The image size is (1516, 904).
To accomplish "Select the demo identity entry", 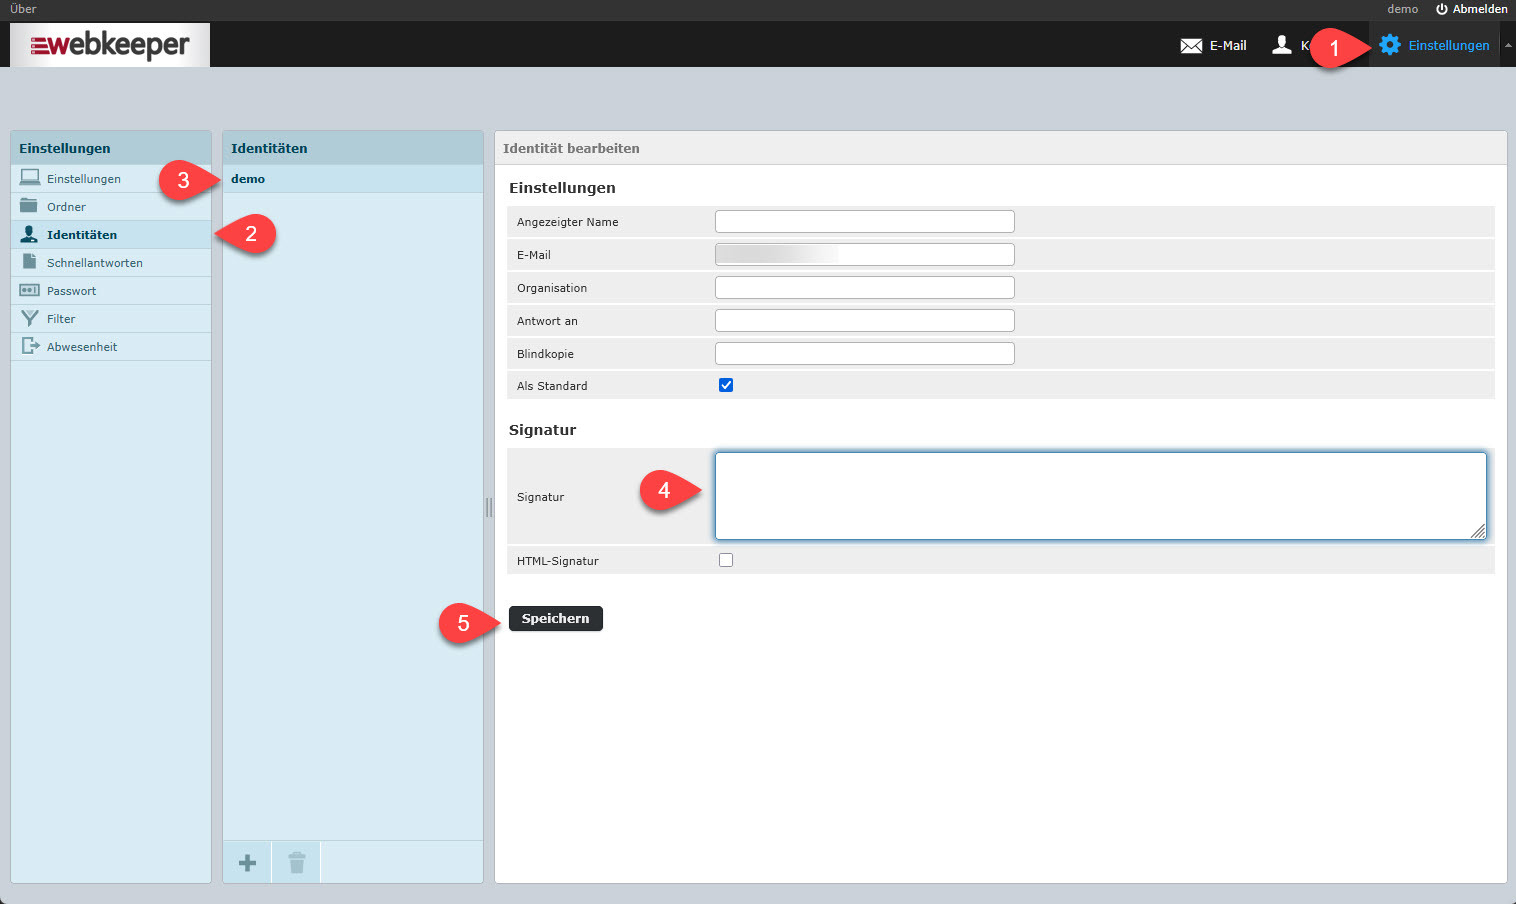I will [x=249, y=179].
